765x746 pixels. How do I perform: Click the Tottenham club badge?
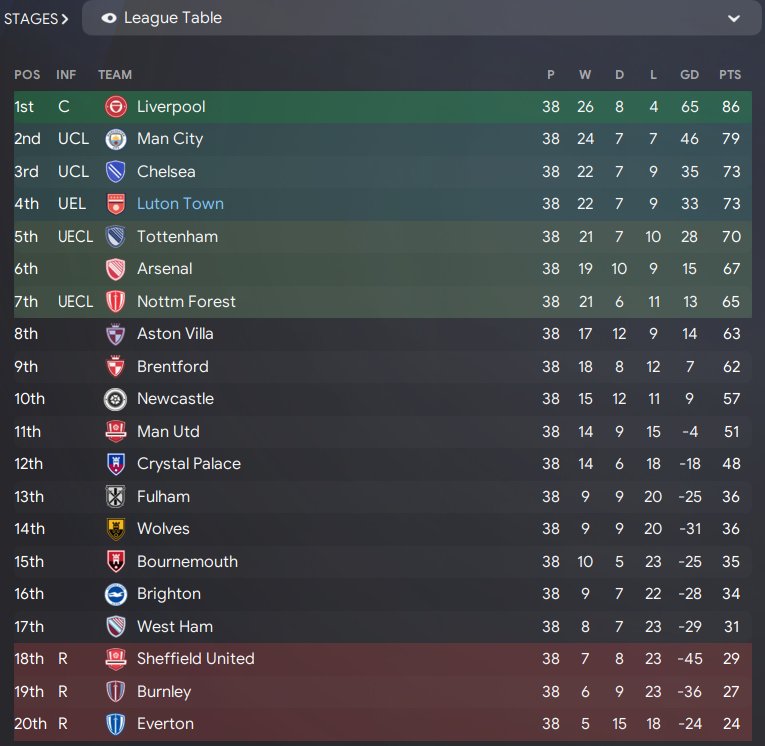pos(116,237)
